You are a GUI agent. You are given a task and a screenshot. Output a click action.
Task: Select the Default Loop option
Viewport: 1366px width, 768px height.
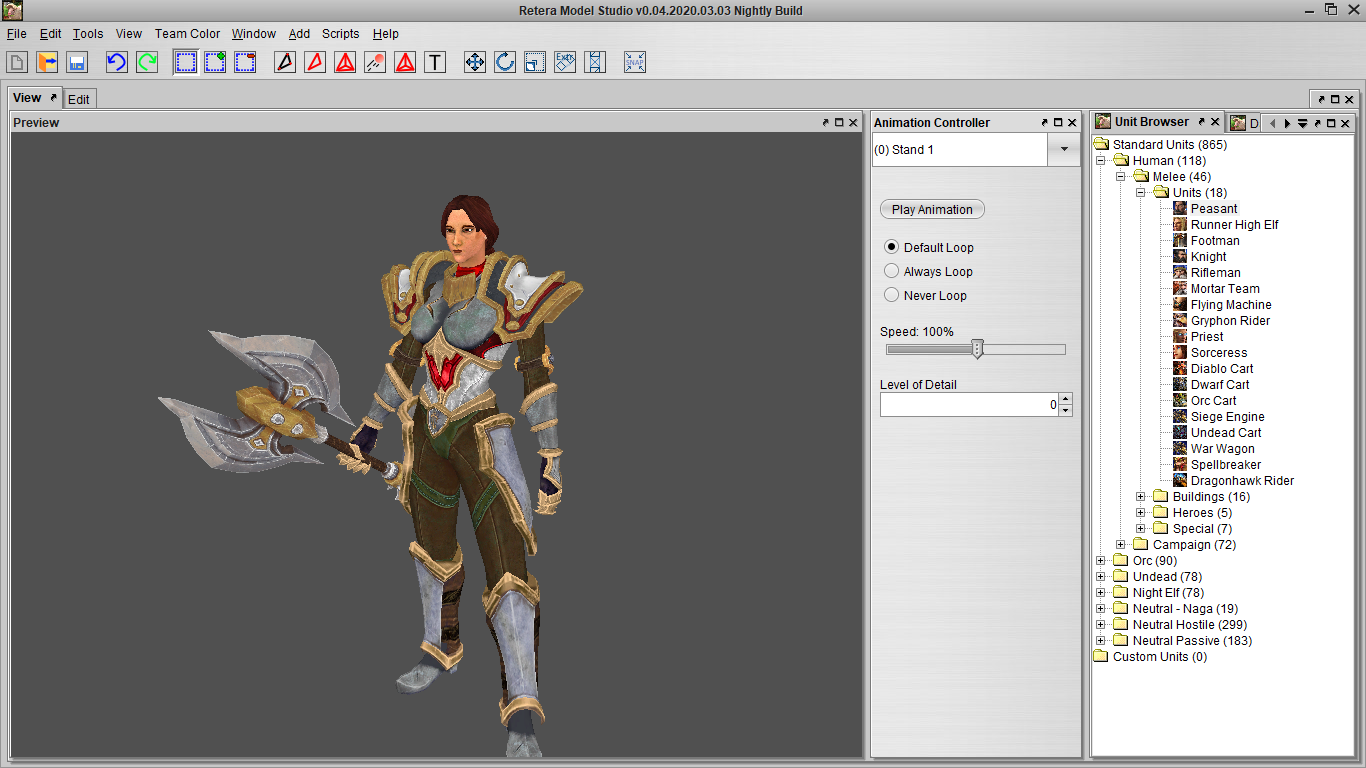891,247
